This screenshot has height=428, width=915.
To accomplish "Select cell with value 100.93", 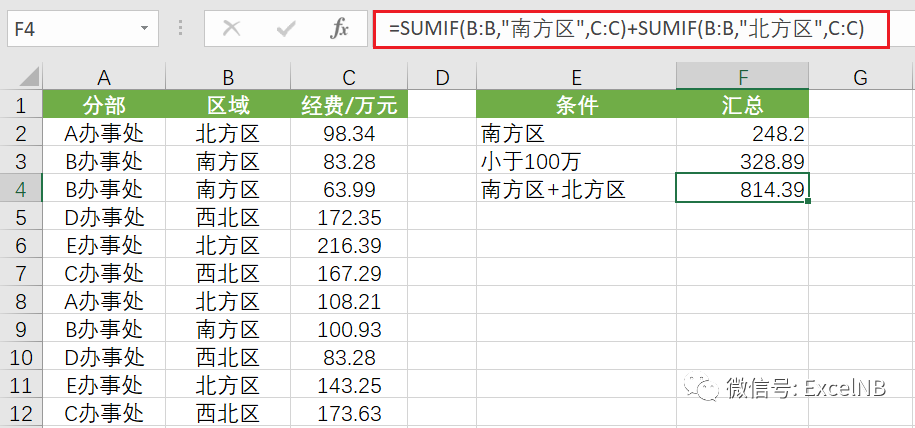I will tap(349, 329).
